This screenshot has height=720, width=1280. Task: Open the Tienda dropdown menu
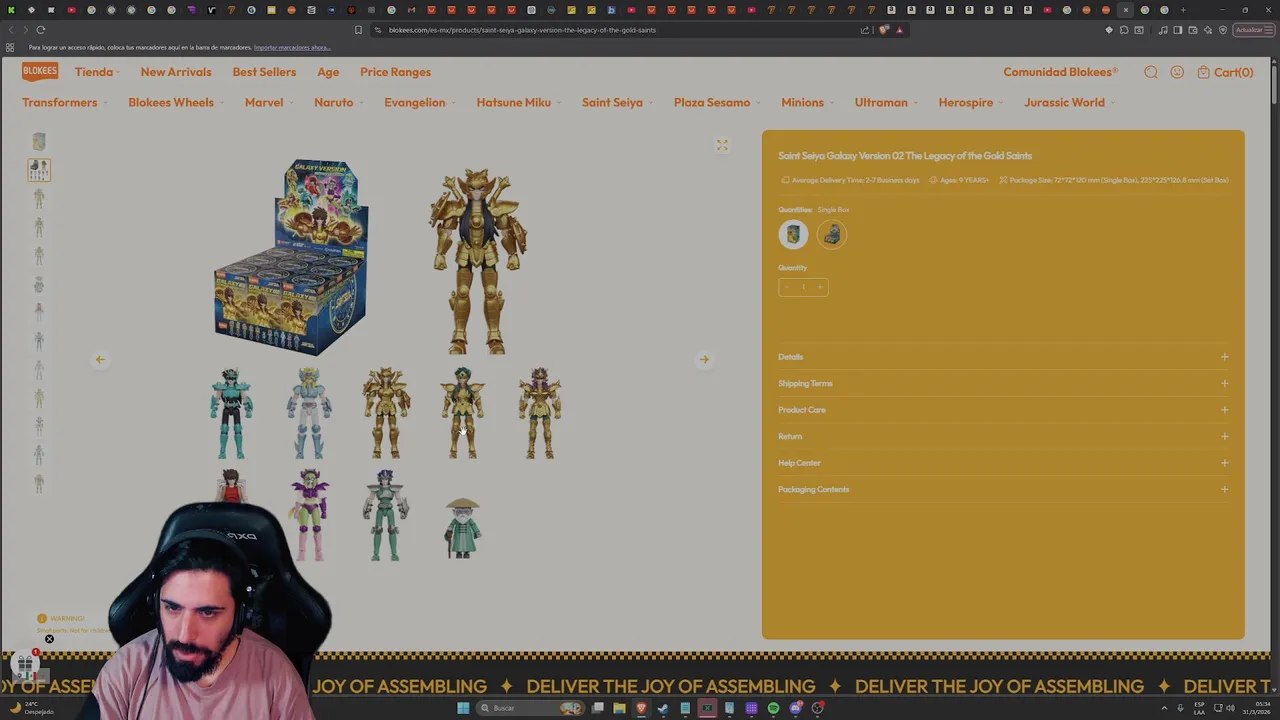(x=97, y=72)
